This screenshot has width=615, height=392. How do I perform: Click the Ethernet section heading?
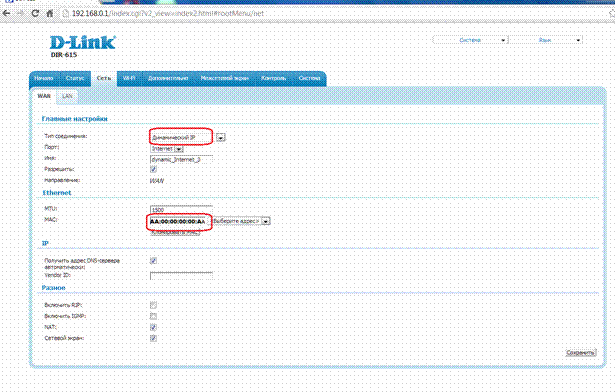57,193
